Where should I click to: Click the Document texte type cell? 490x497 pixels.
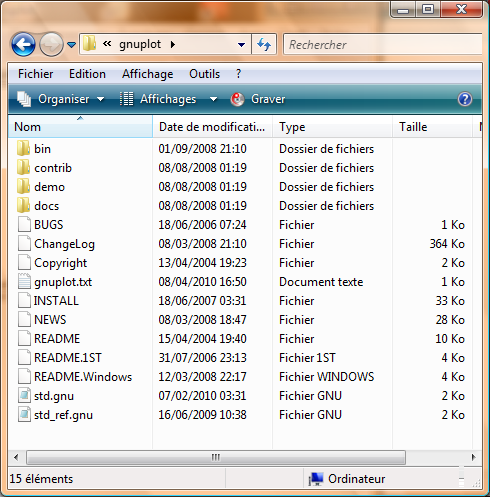pyautogui.click(x=321, y=282)
